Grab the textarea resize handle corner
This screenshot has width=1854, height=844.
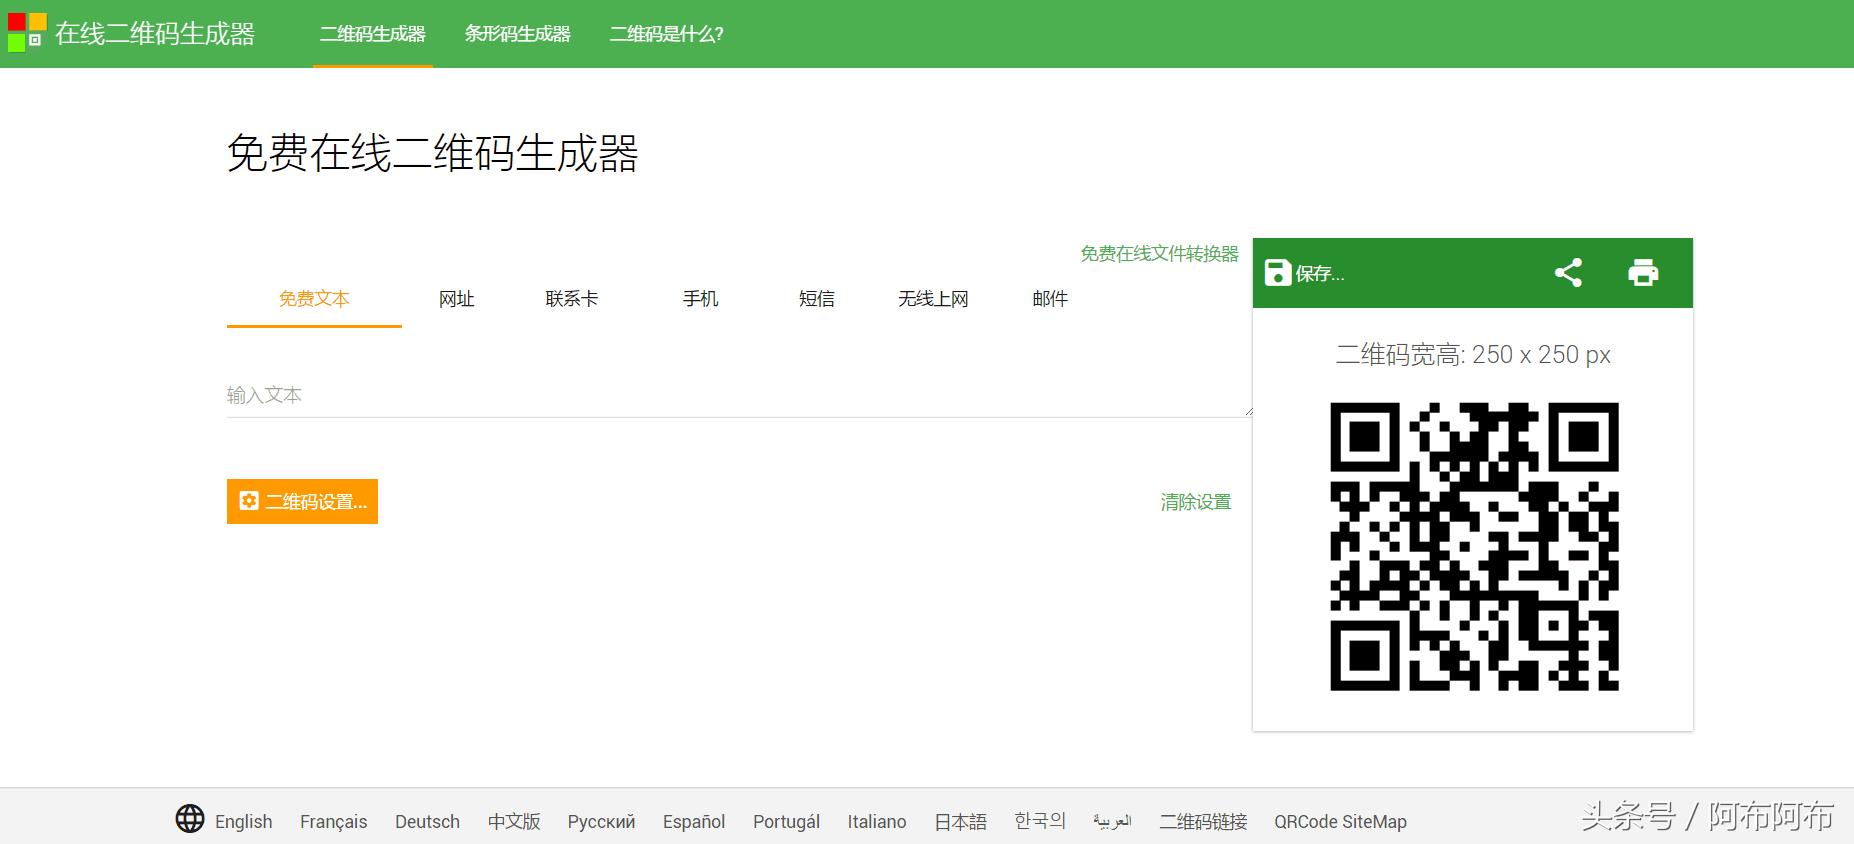(1248, 411)
